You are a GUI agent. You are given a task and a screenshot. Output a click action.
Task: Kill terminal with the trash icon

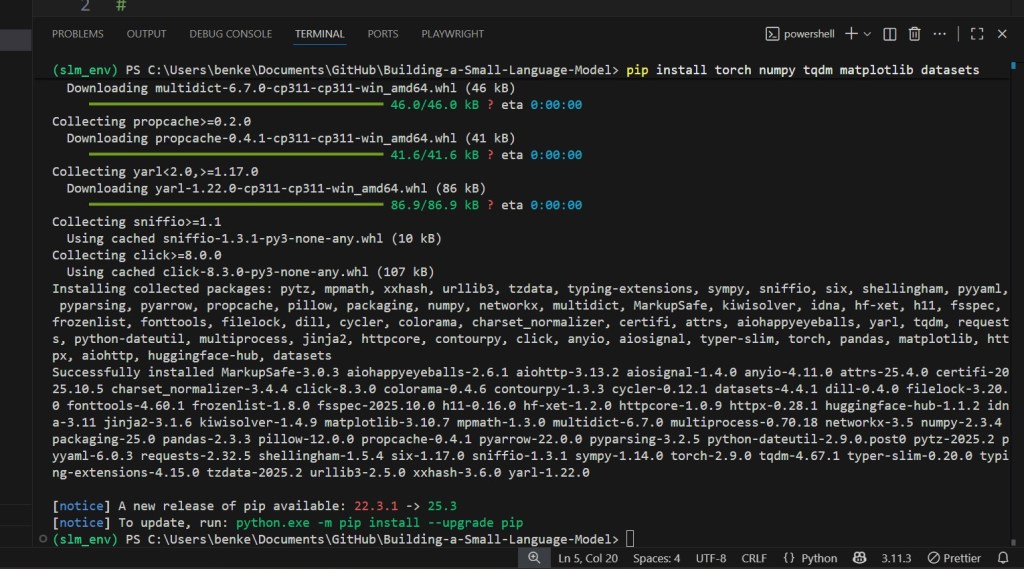(914, 34)
